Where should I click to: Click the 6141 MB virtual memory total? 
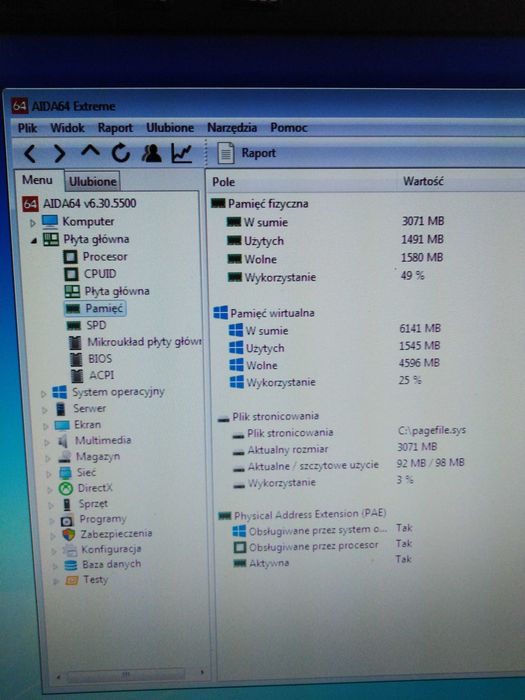point(420,329)
